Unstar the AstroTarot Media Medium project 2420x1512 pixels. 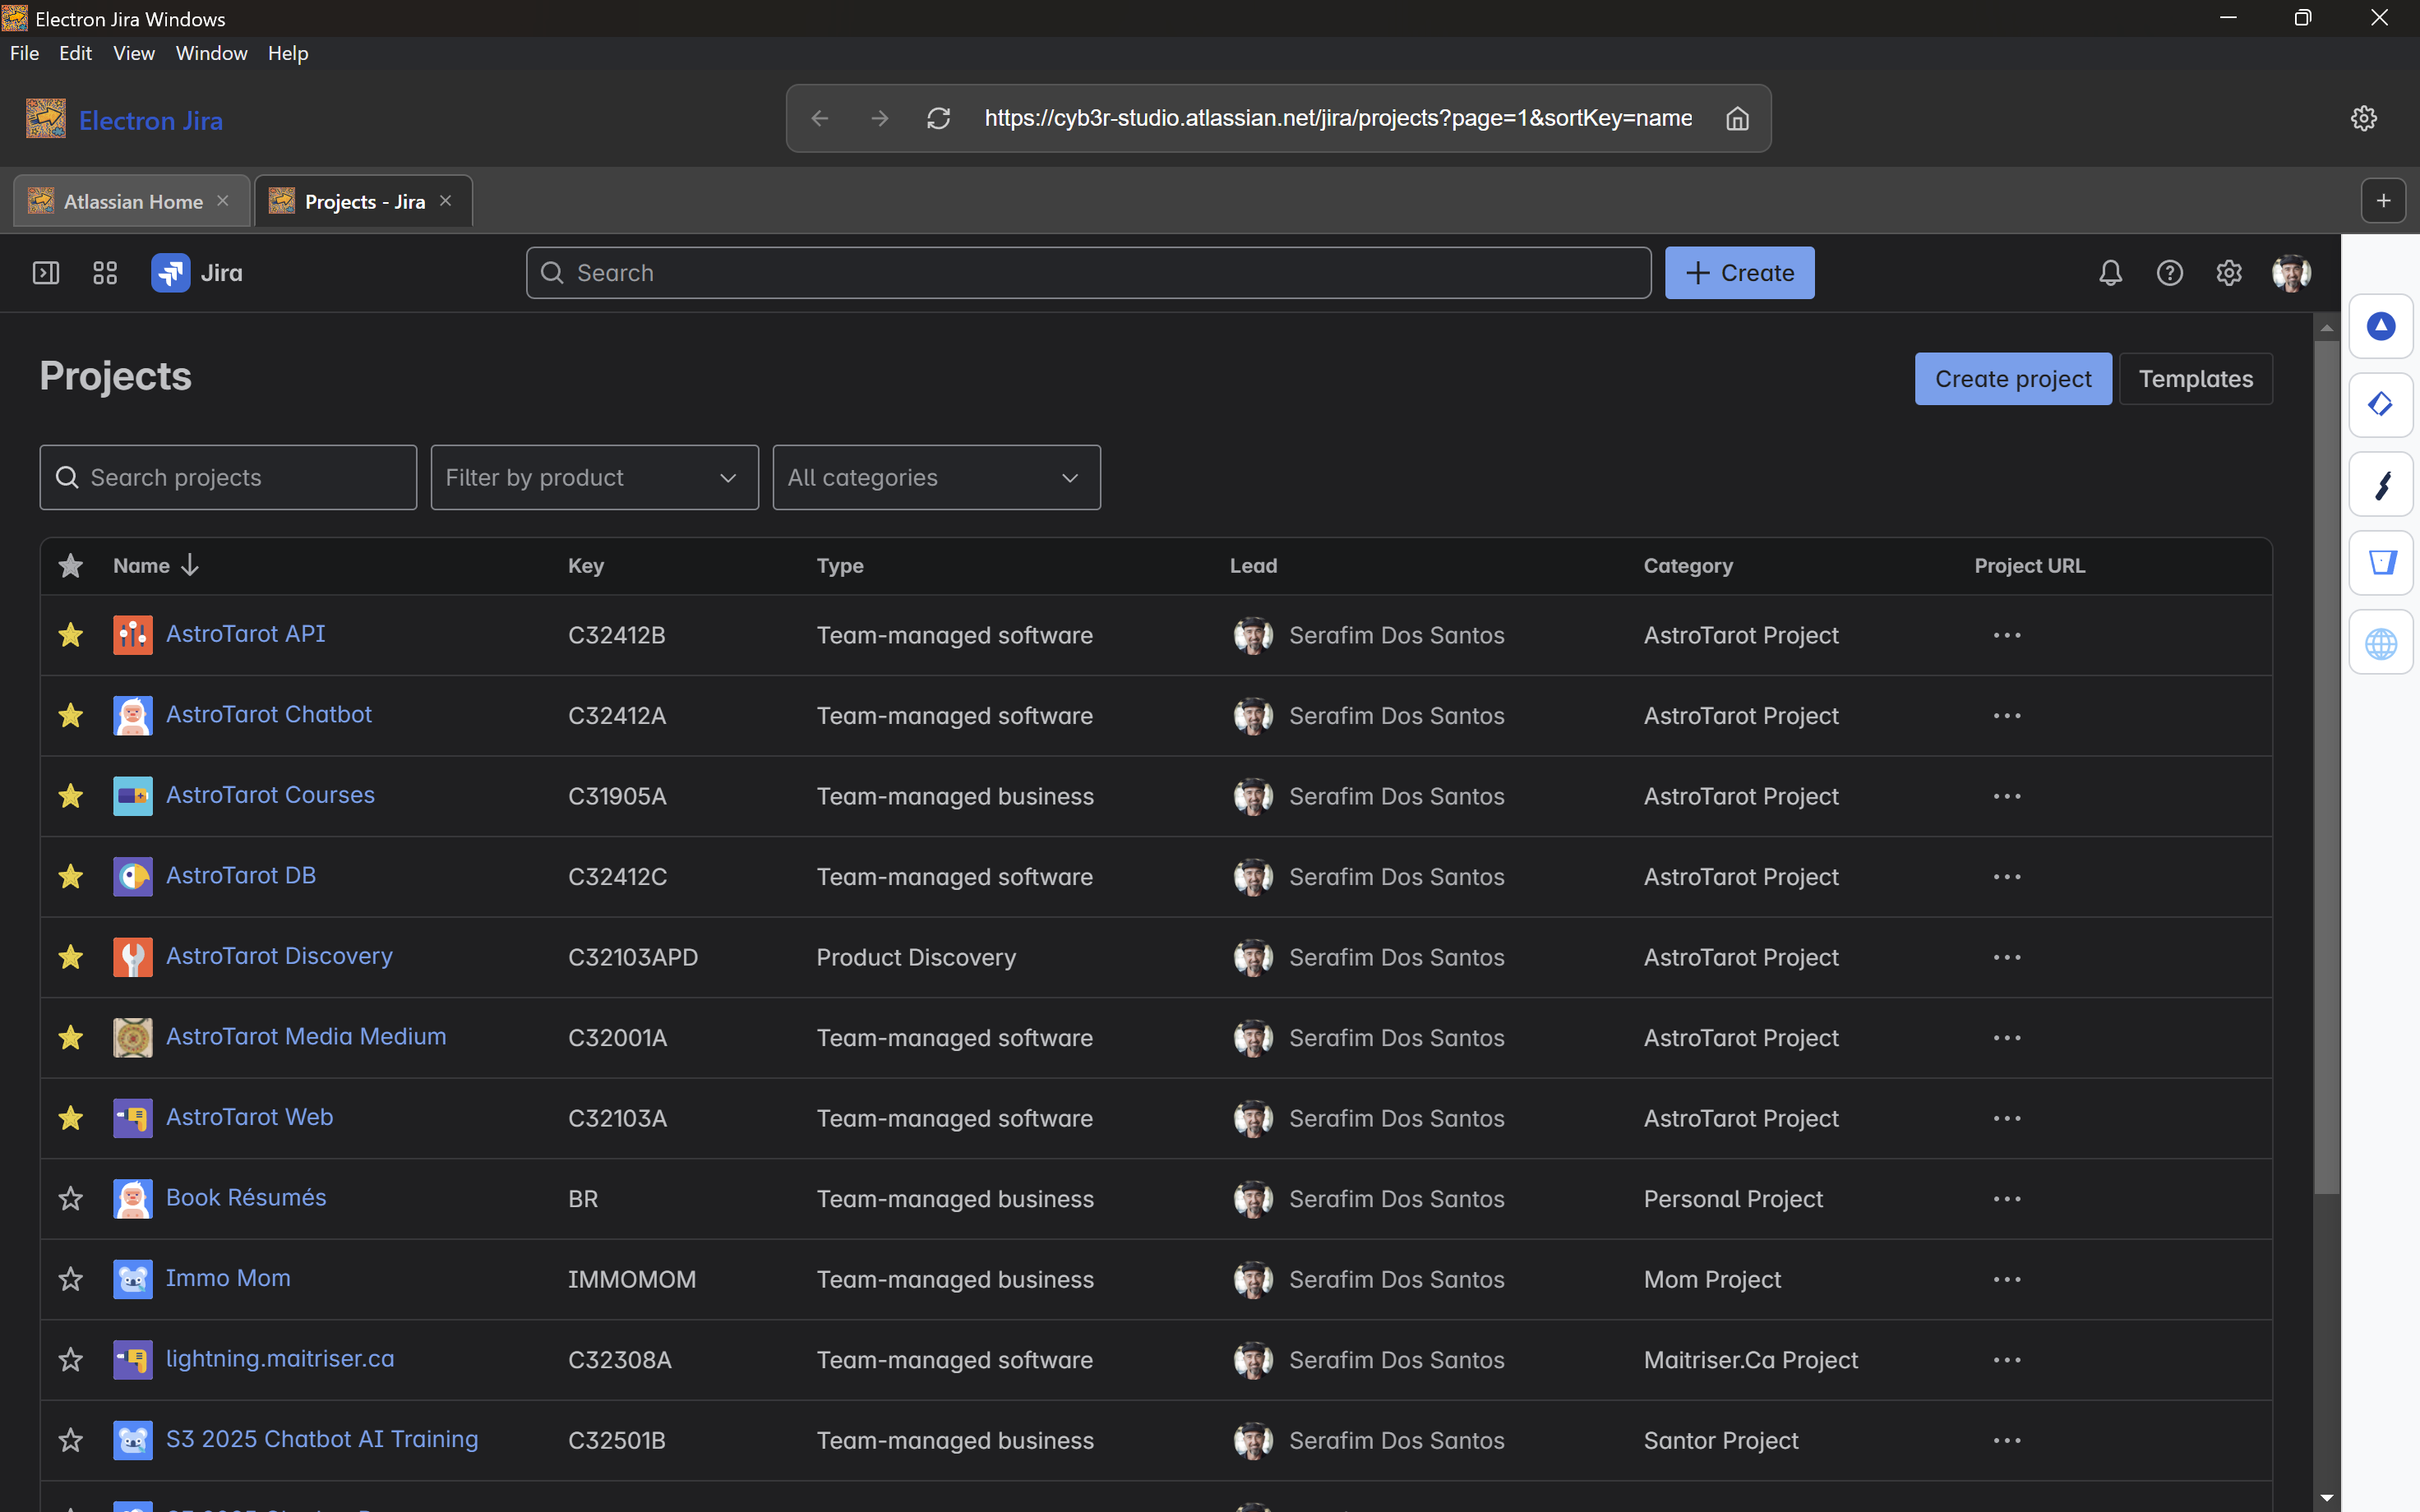tap(70, 1038)
